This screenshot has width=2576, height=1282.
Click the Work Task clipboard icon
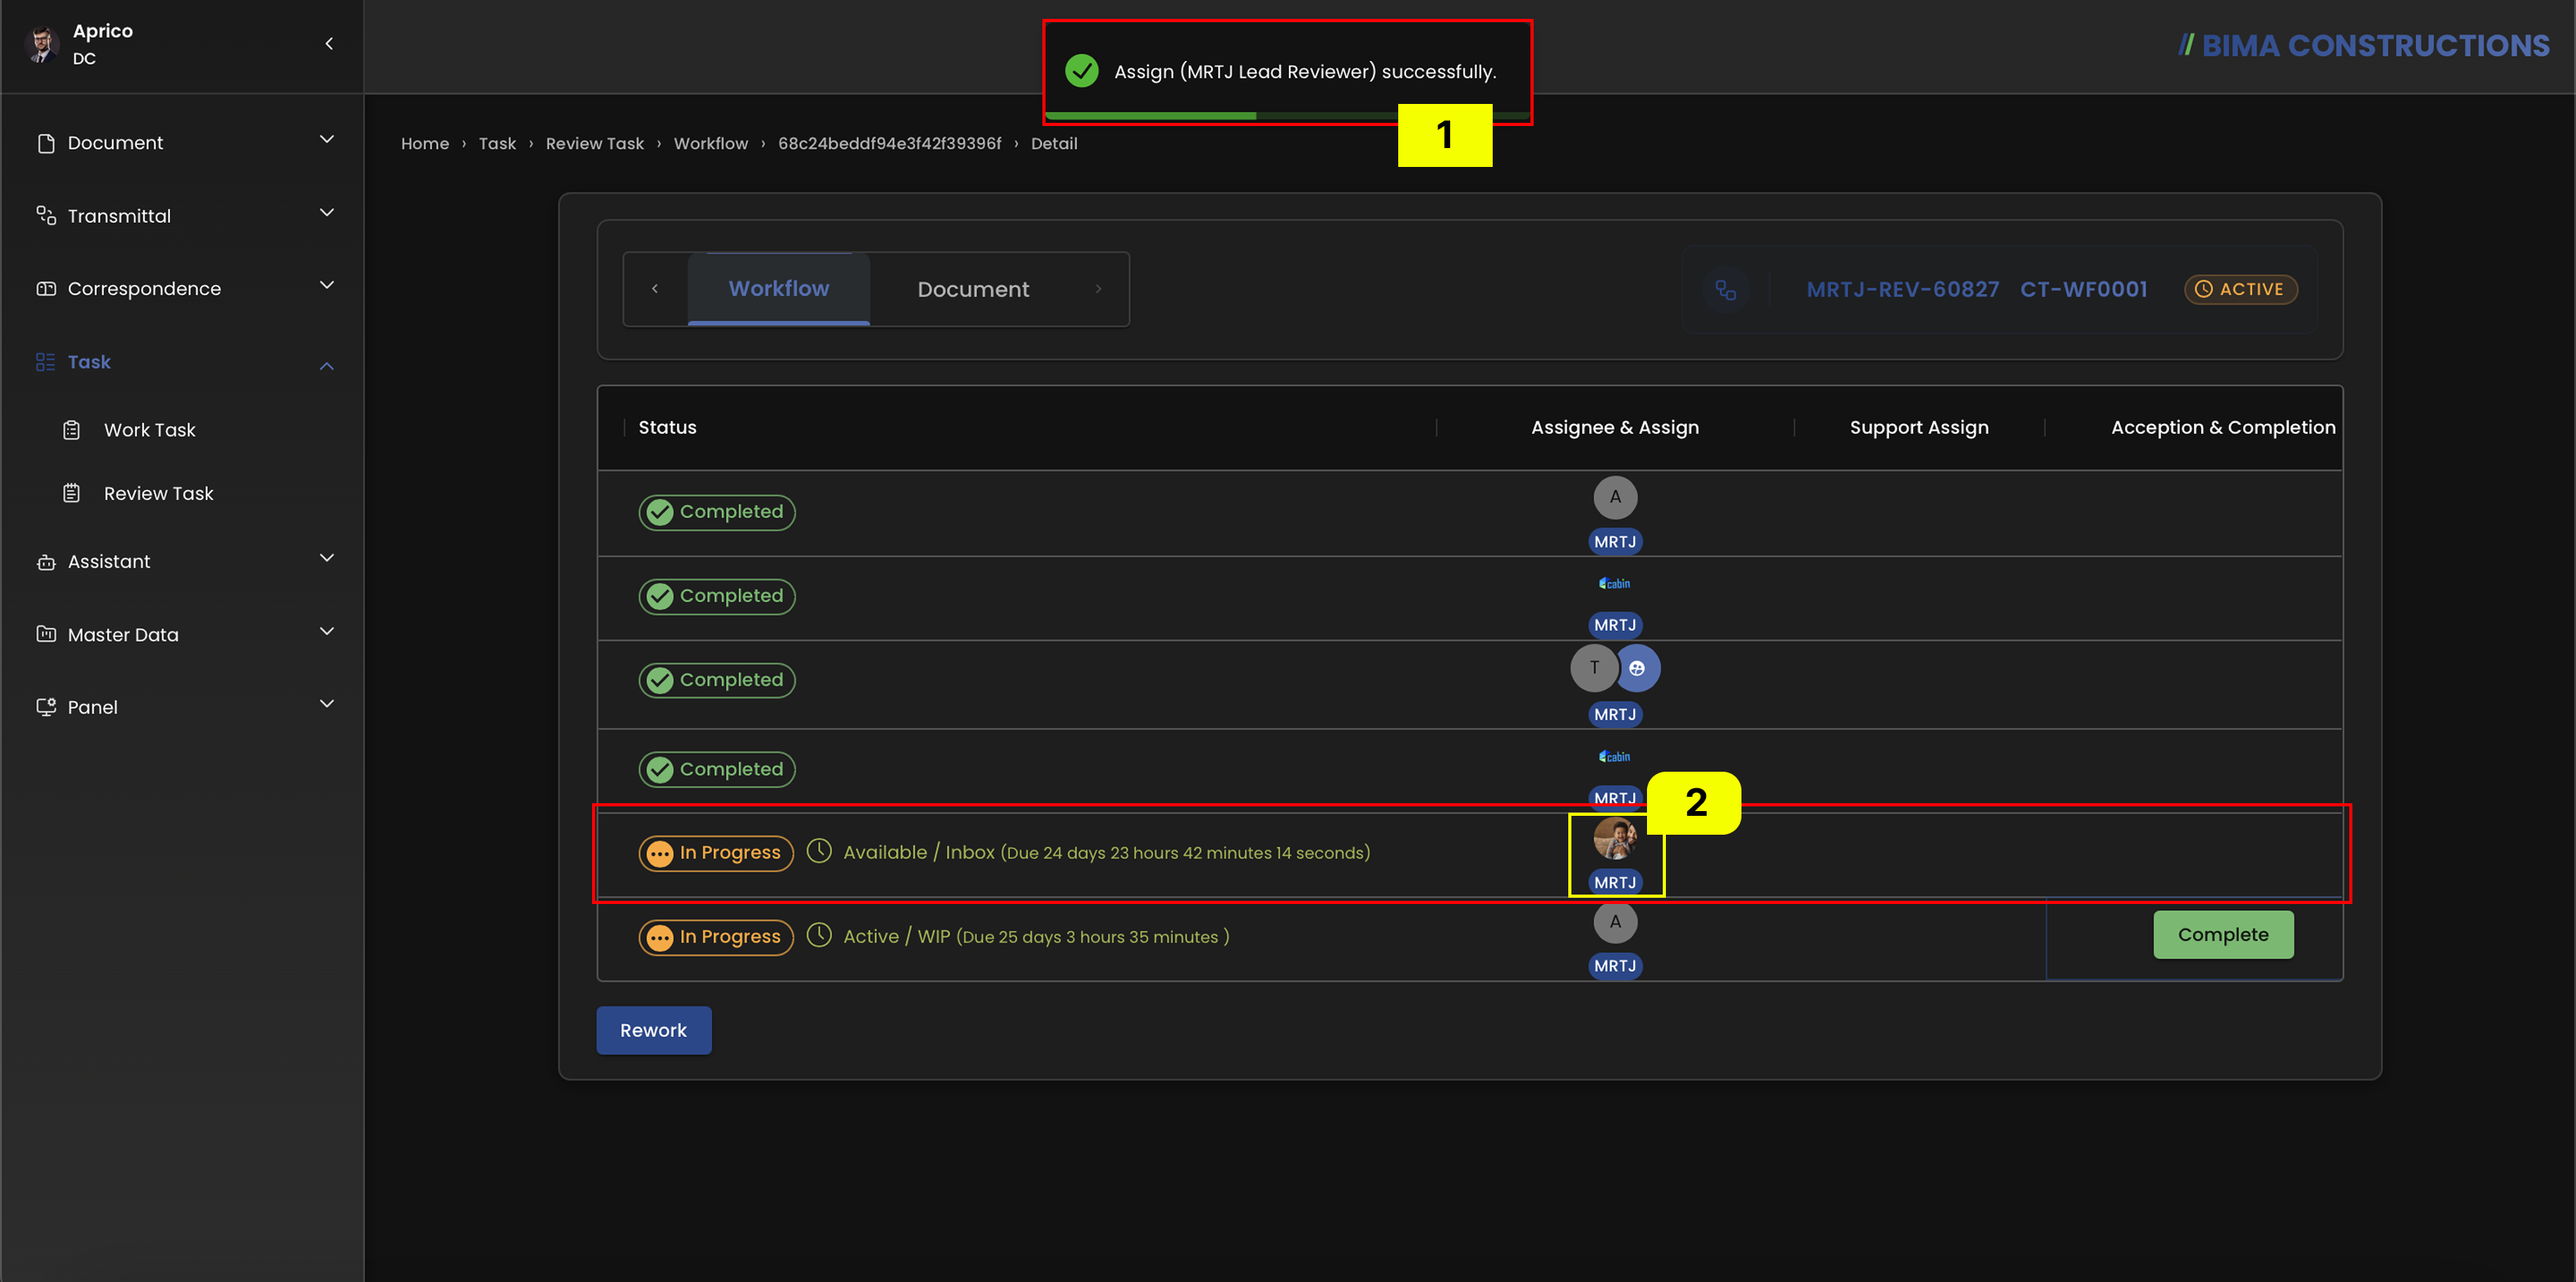(x=72, y=430)
